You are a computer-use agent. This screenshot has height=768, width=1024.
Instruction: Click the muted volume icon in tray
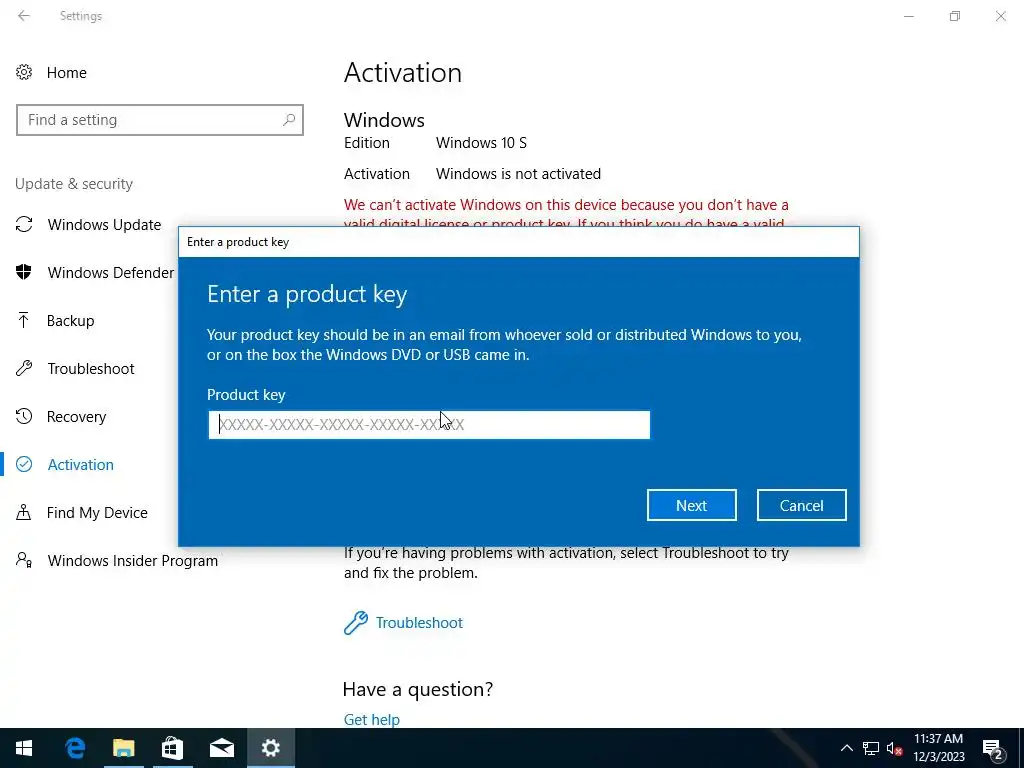(x=894, y=748)
